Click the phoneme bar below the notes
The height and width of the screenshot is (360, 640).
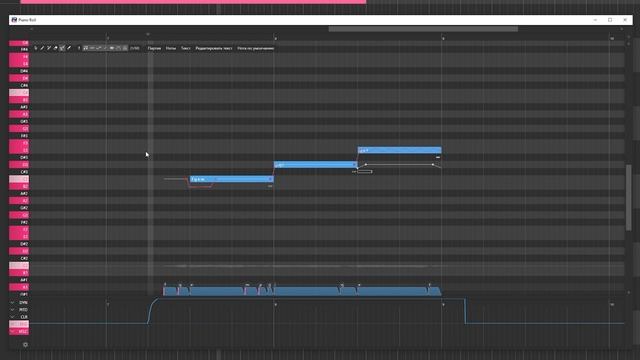pos(302,291)
